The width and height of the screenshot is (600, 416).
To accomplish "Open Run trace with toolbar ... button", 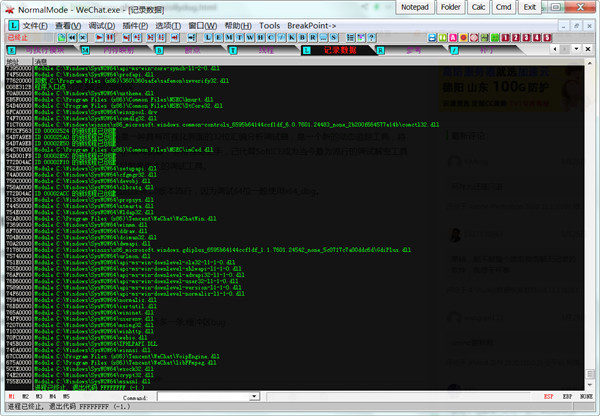I will [x=323, y=38].
